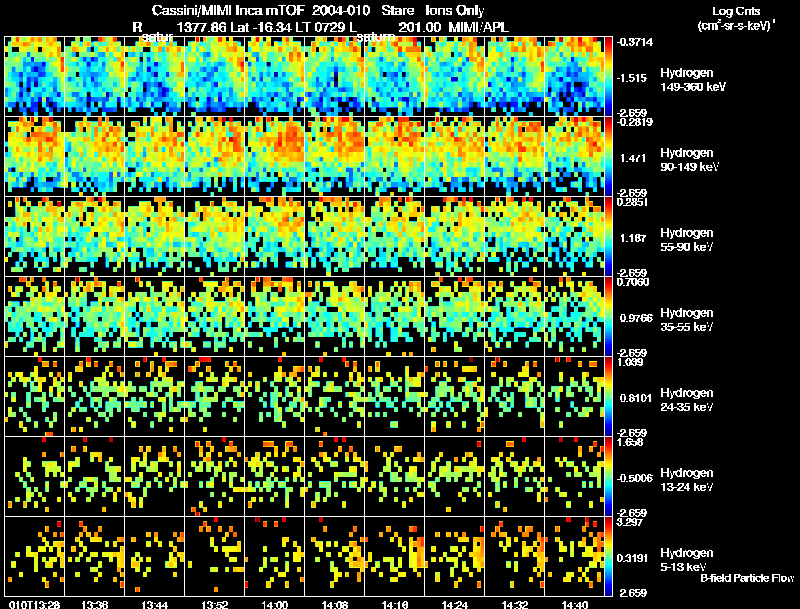Open the Hydrogen 13-24 keV image at 13:52
800x609 pixels.
[214, 477]
